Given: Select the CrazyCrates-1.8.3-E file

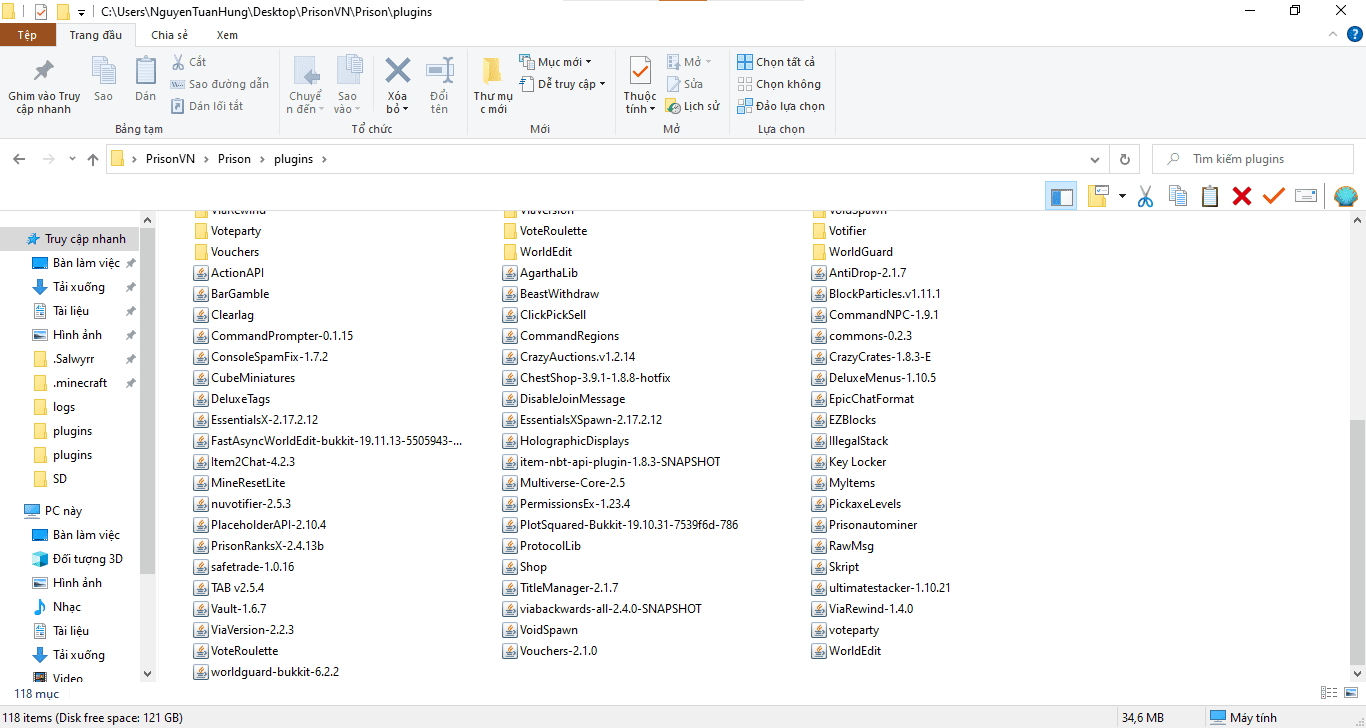Looking at the screenshot, I should pyautogui.click(x=880, y=357).
